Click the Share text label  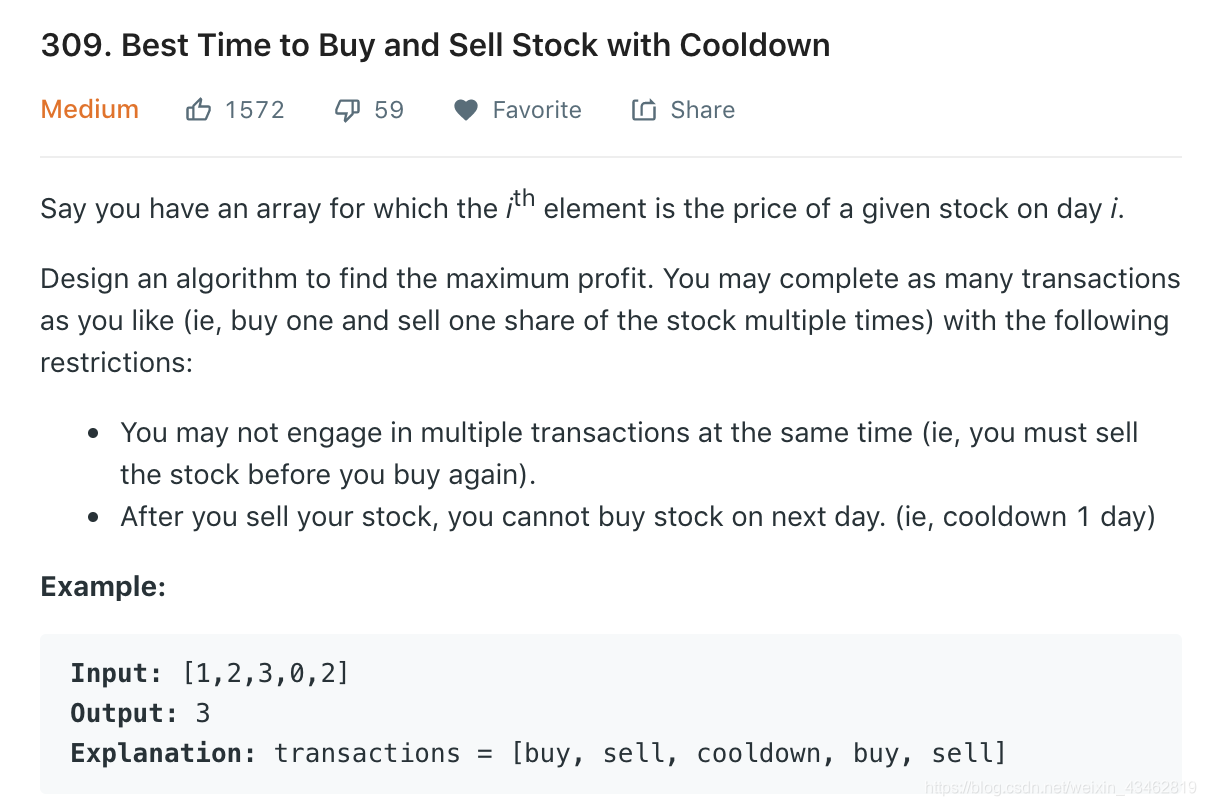pos(702,110)
